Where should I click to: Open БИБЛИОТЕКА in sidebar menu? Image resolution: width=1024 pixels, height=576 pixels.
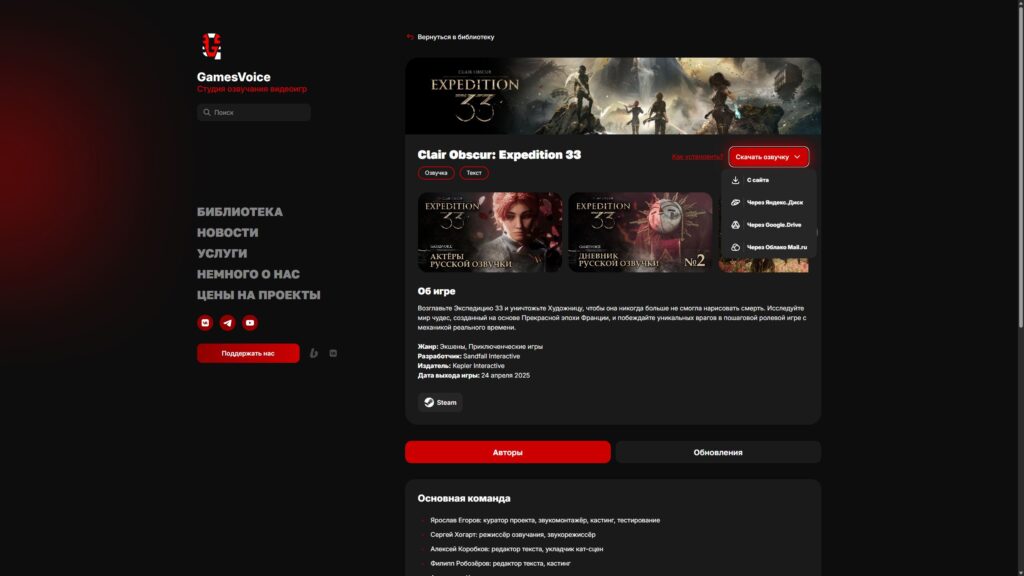pos(240,212)
